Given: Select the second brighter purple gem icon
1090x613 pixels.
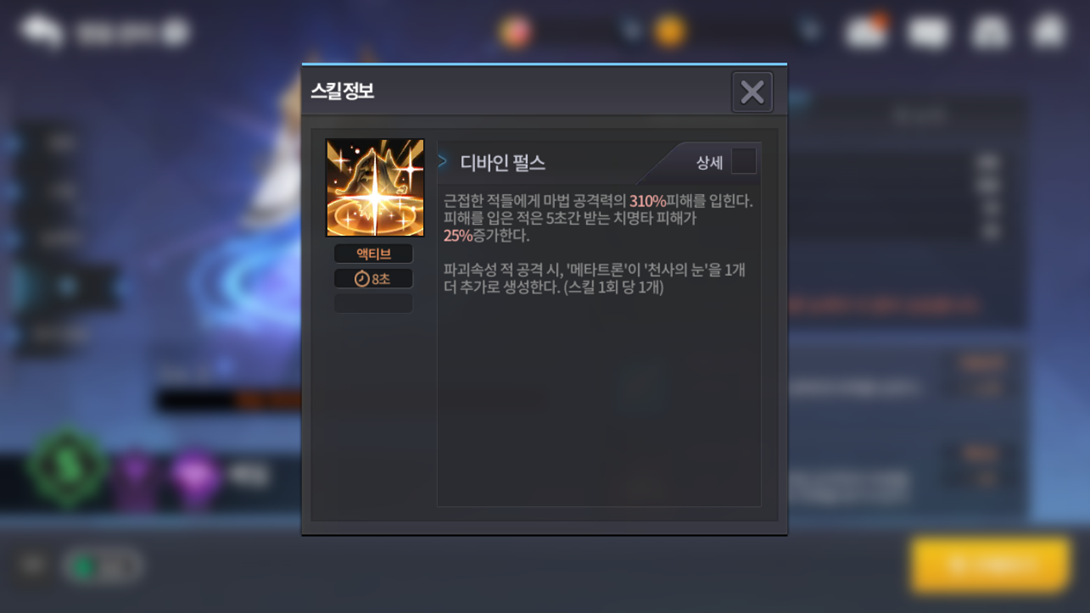Looking at the screenshot, I should (x=195, y=476).
